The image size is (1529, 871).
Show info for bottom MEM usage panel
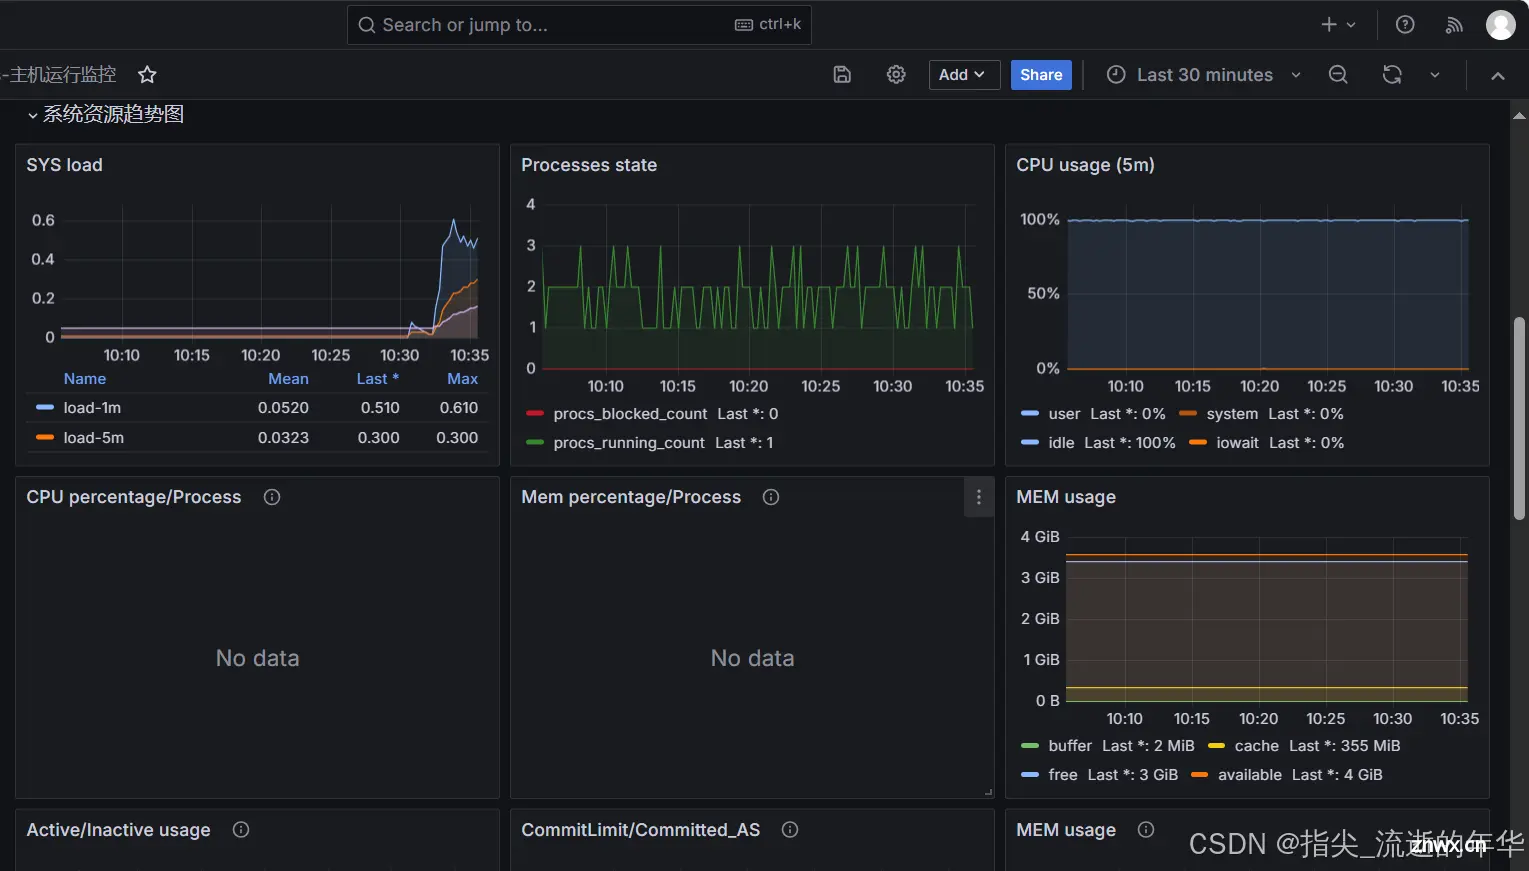tap(1146, 830)
